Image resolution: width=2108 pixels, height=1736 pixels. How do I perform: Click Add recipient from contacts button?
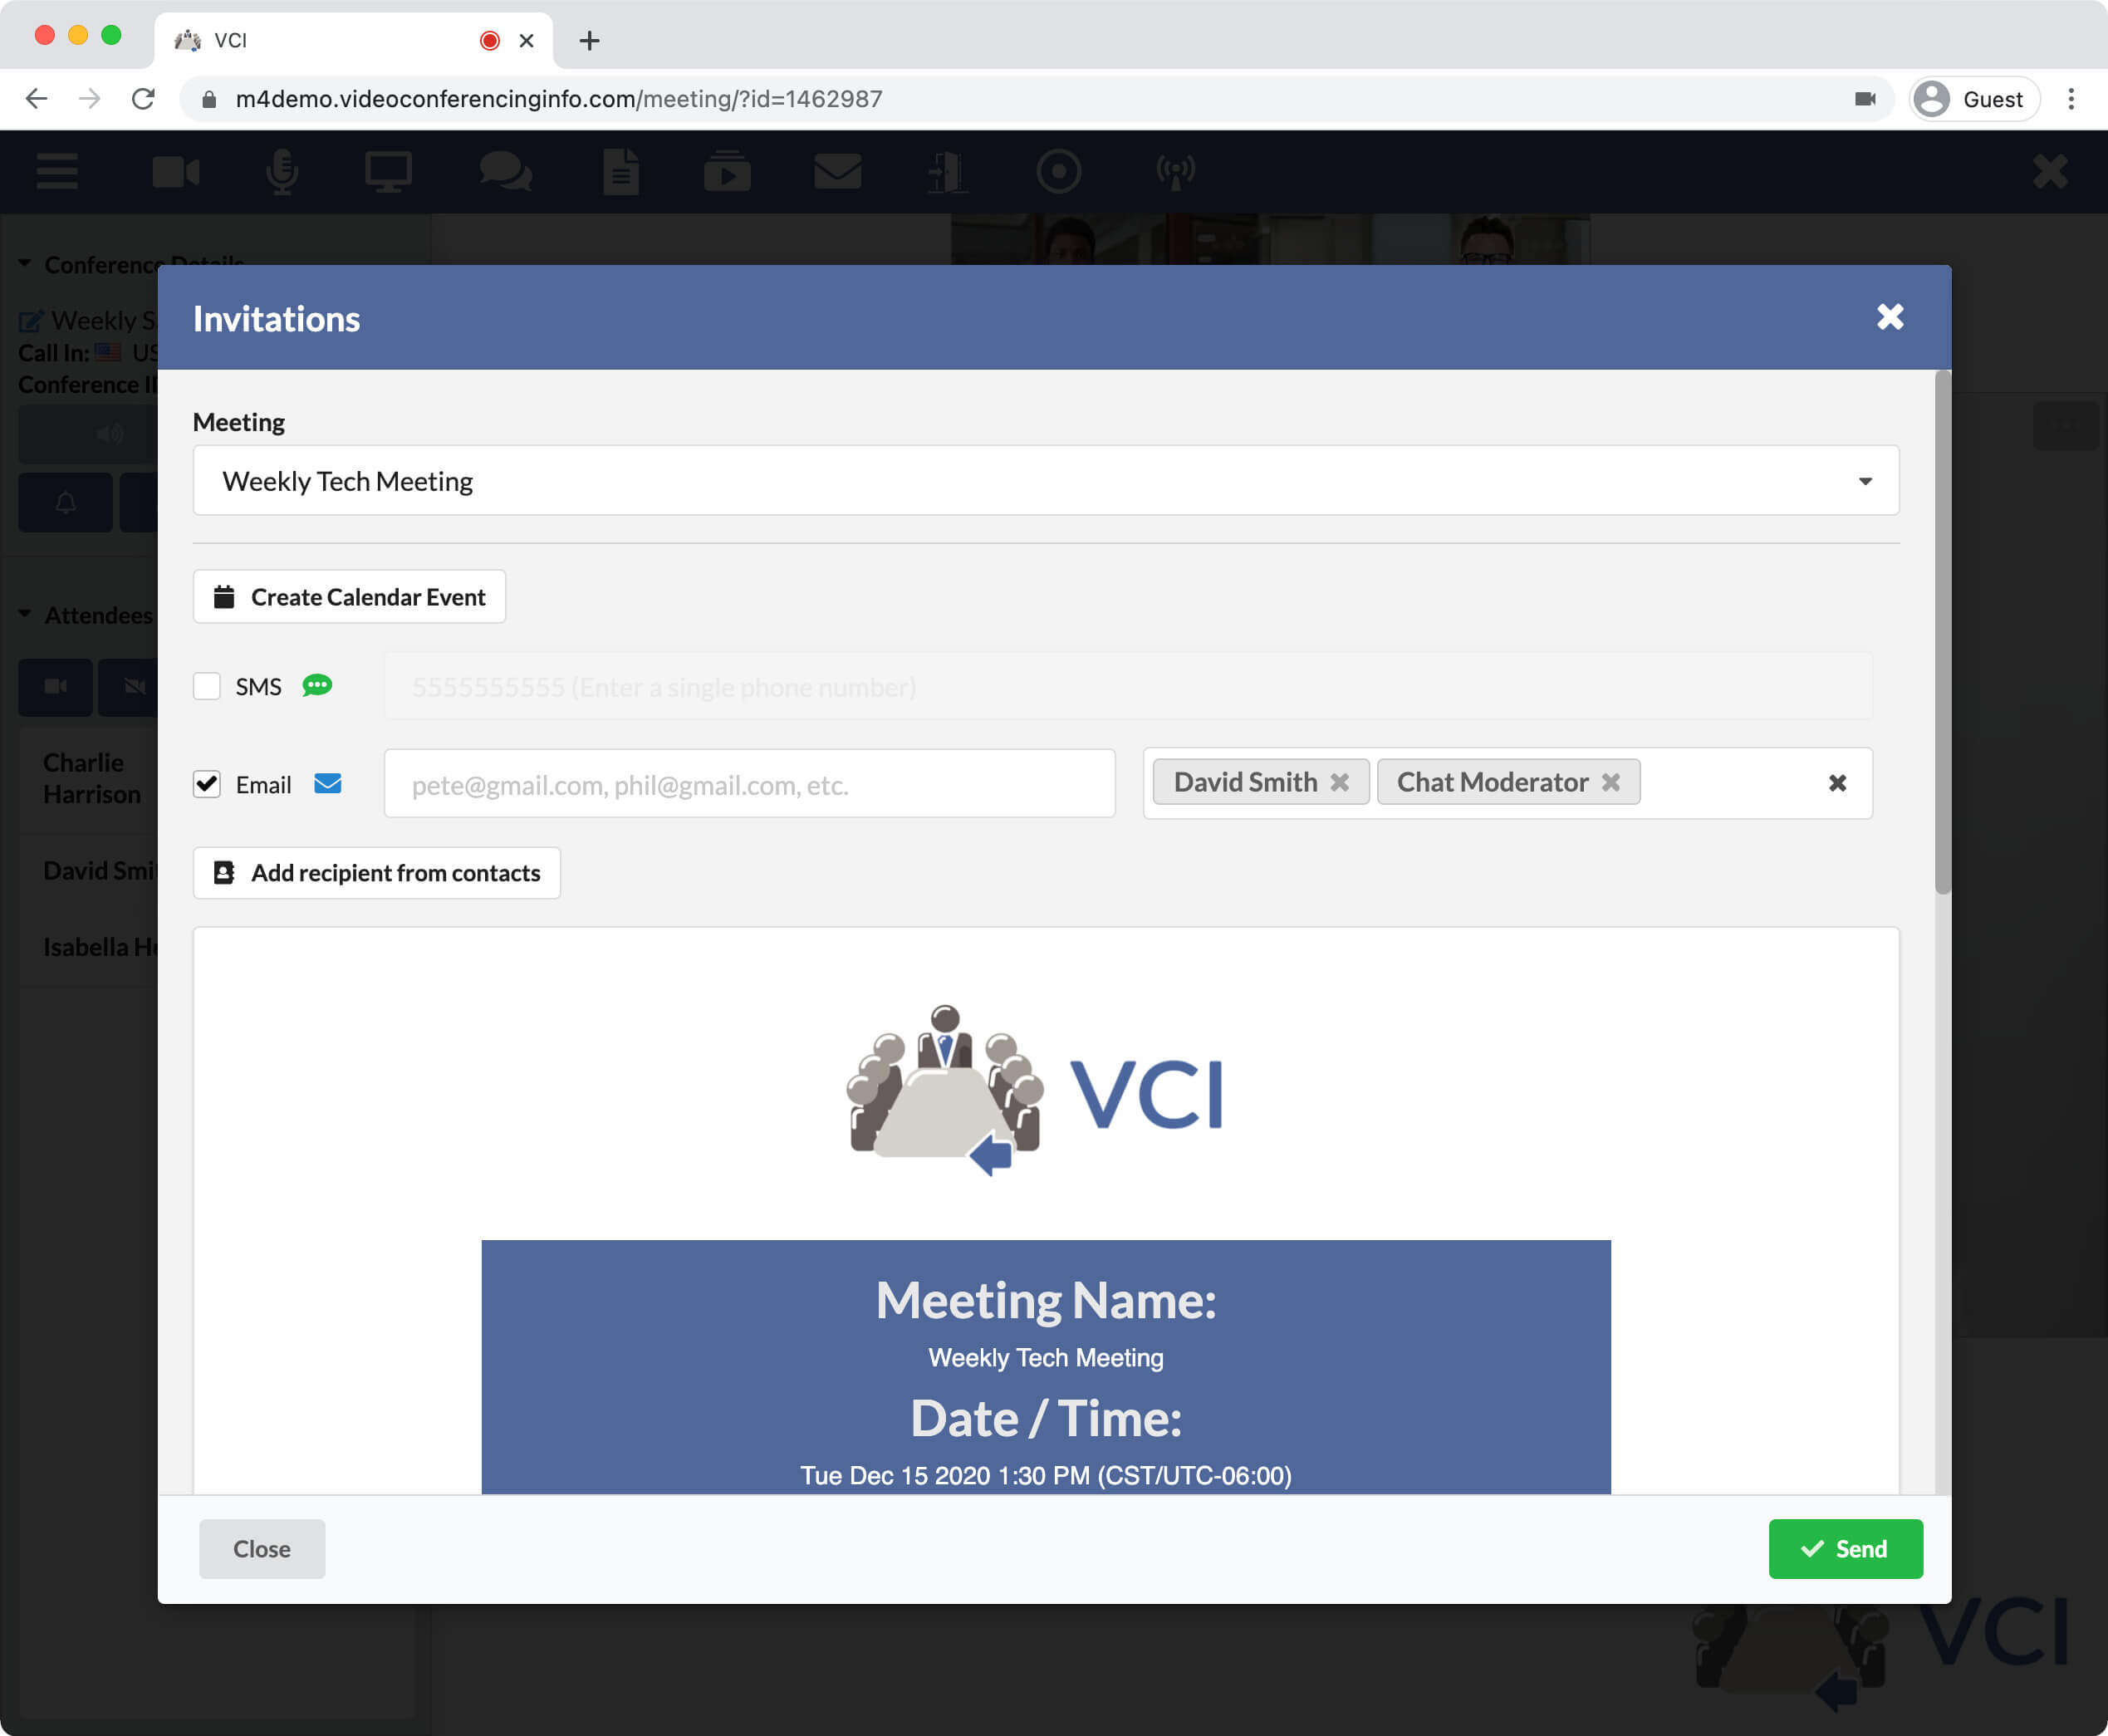point(376,872)
